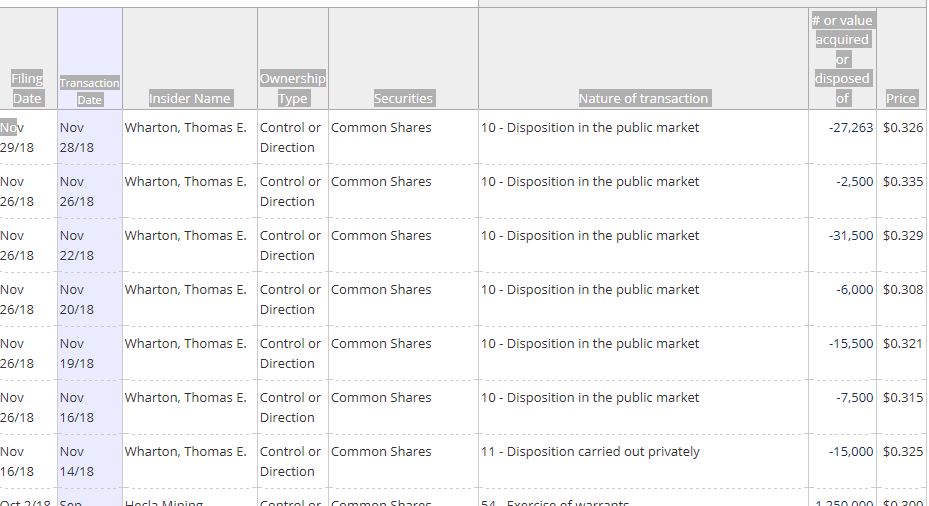Viewport: 929px width, 506px height.
Task: Select the -27,263 shares disposed cell
Action: click(847, 128)
